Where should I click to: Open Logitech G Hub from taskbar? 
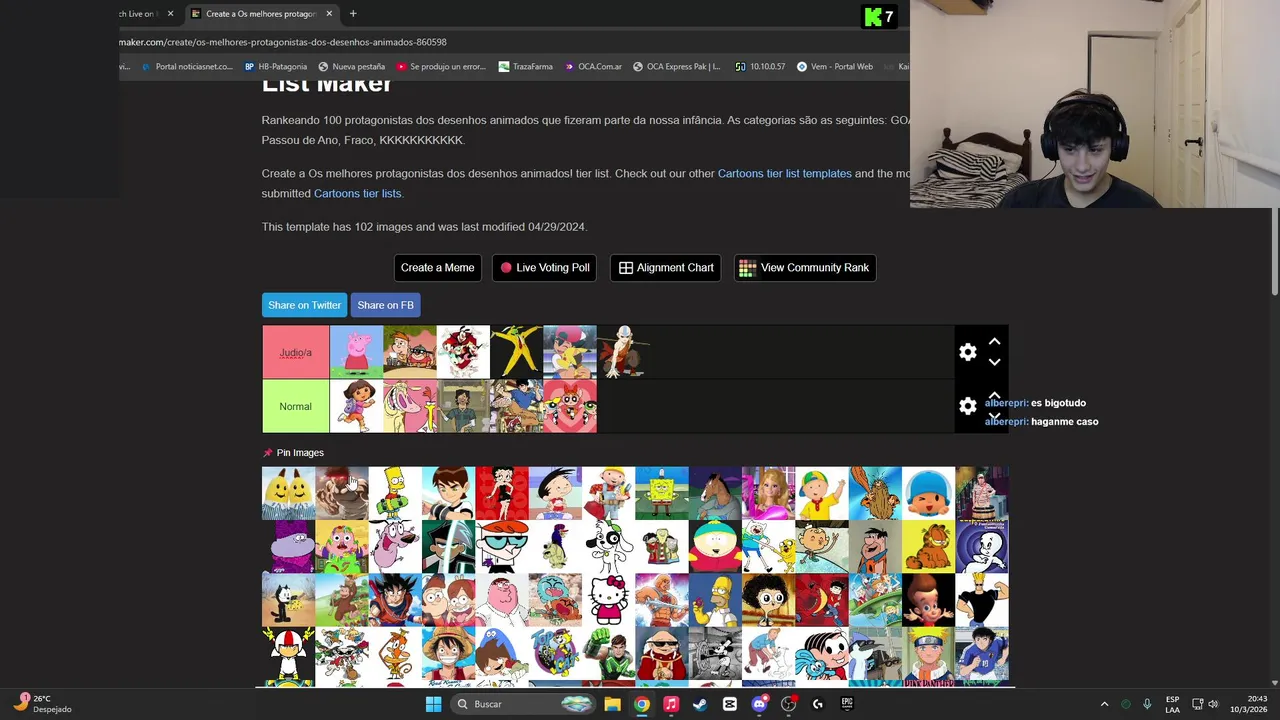[818, 704]
